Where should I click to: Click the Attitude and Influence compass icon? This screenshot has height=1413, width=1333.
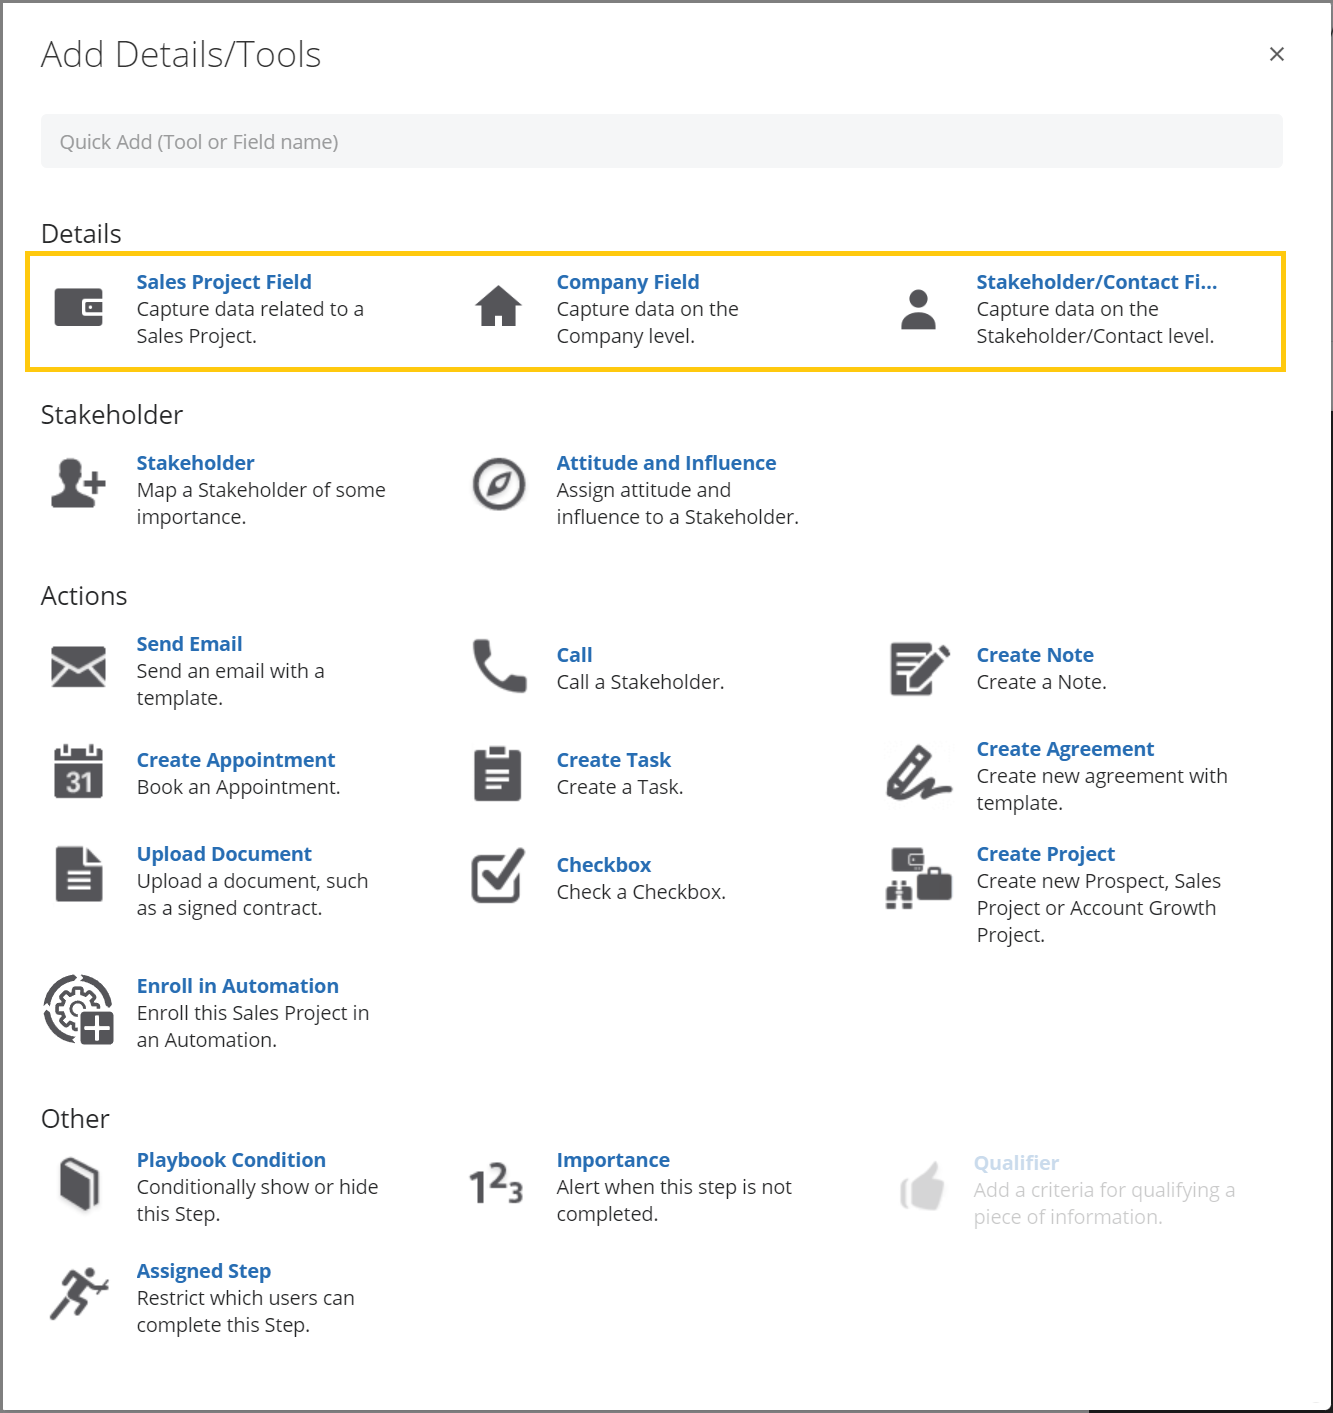tap(498, 484)
